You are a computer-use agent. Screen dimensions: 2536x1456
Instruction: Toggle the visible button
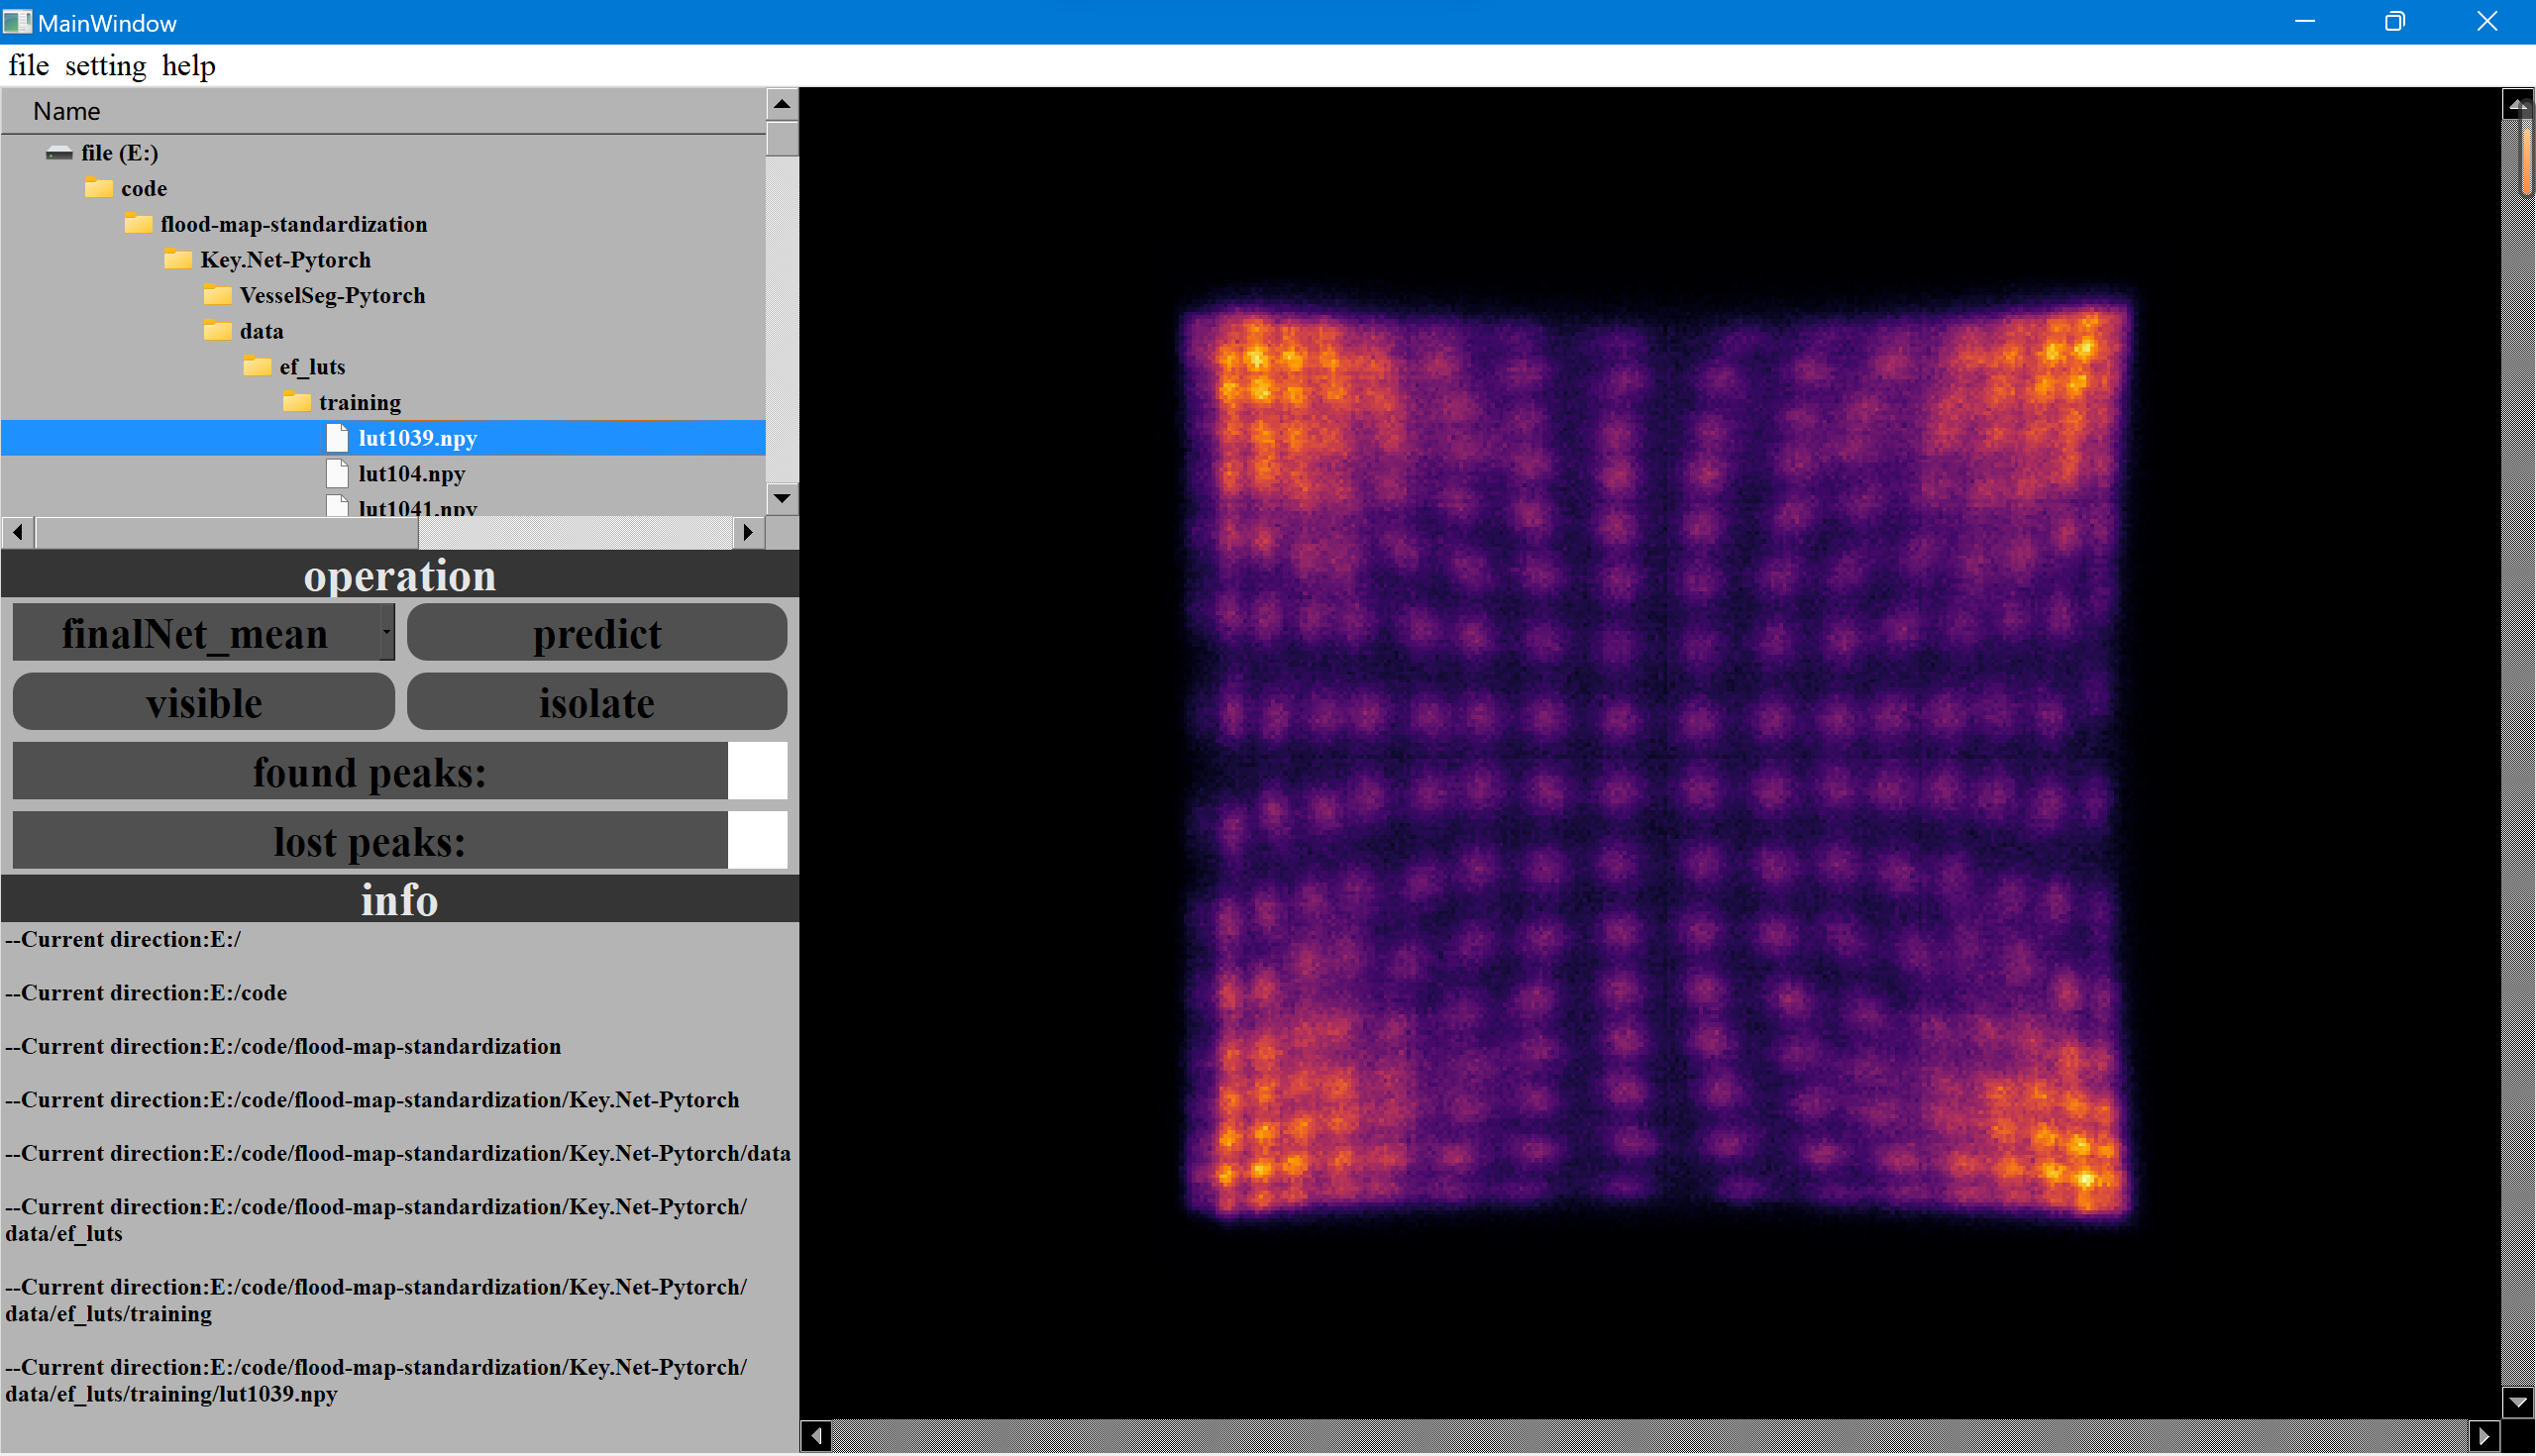click(203, 702)
